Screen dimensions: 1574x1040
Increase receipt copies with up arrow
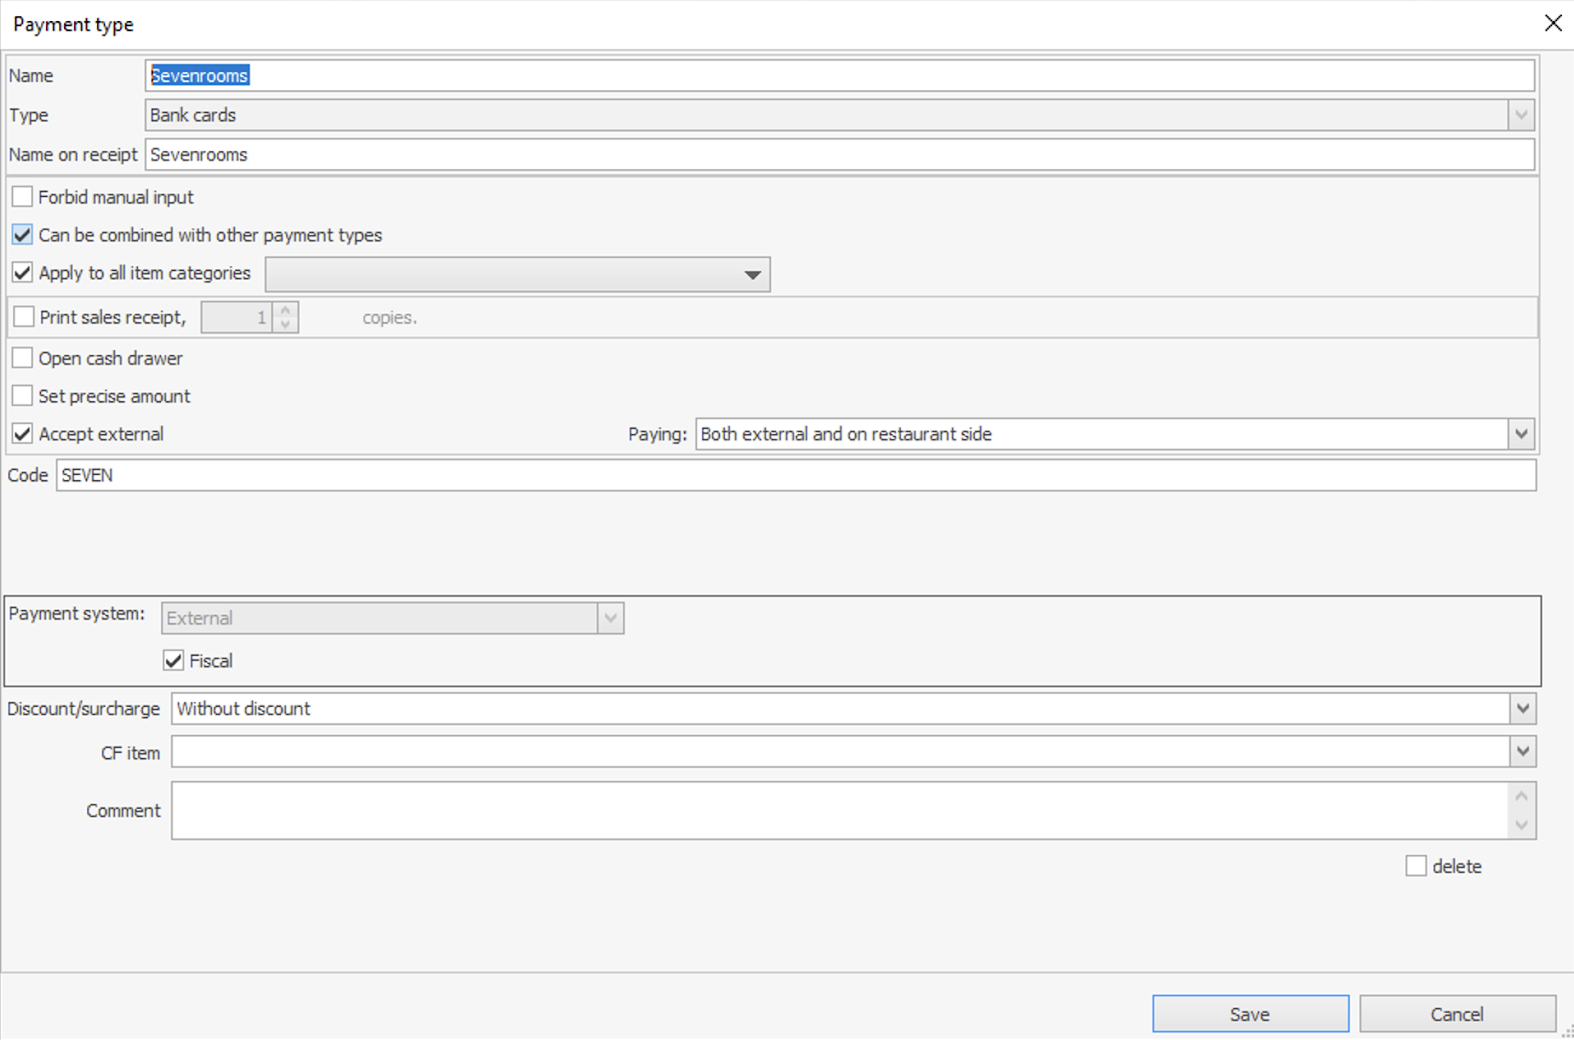286,310
